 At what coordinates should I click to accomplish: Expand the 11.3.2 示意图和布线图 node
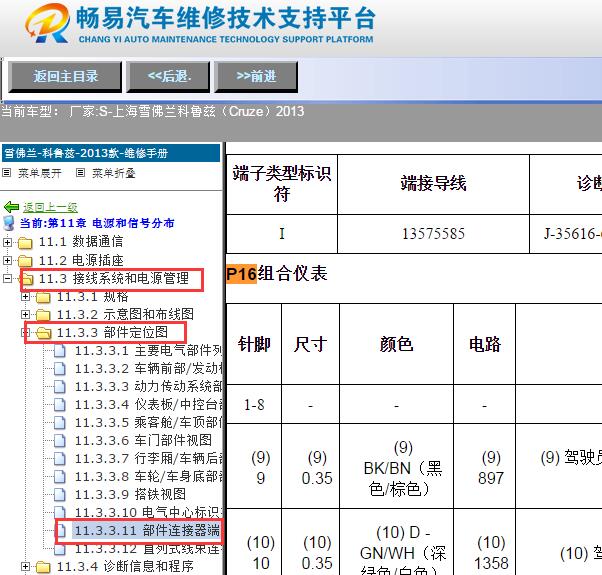point(25,315)
